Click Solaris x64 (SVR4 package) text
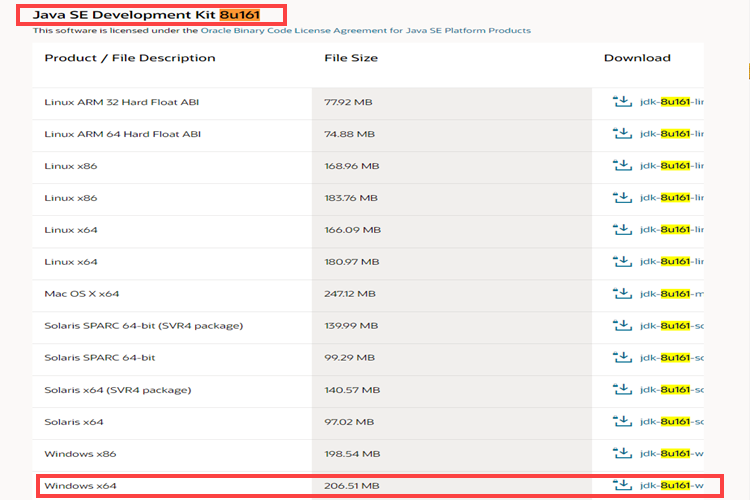750x500 pixels. [x=118, y=390]
